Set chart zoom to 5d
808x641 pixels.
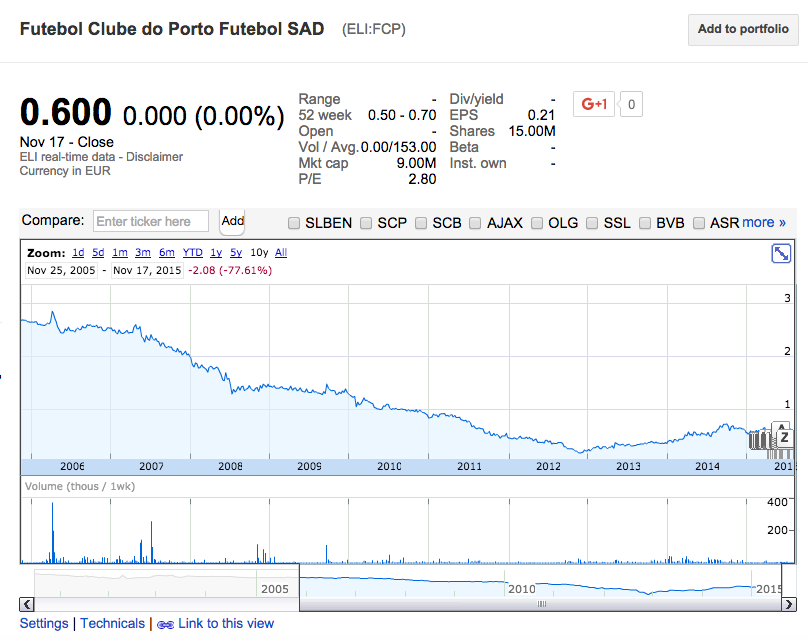click(x=98, y=252)
